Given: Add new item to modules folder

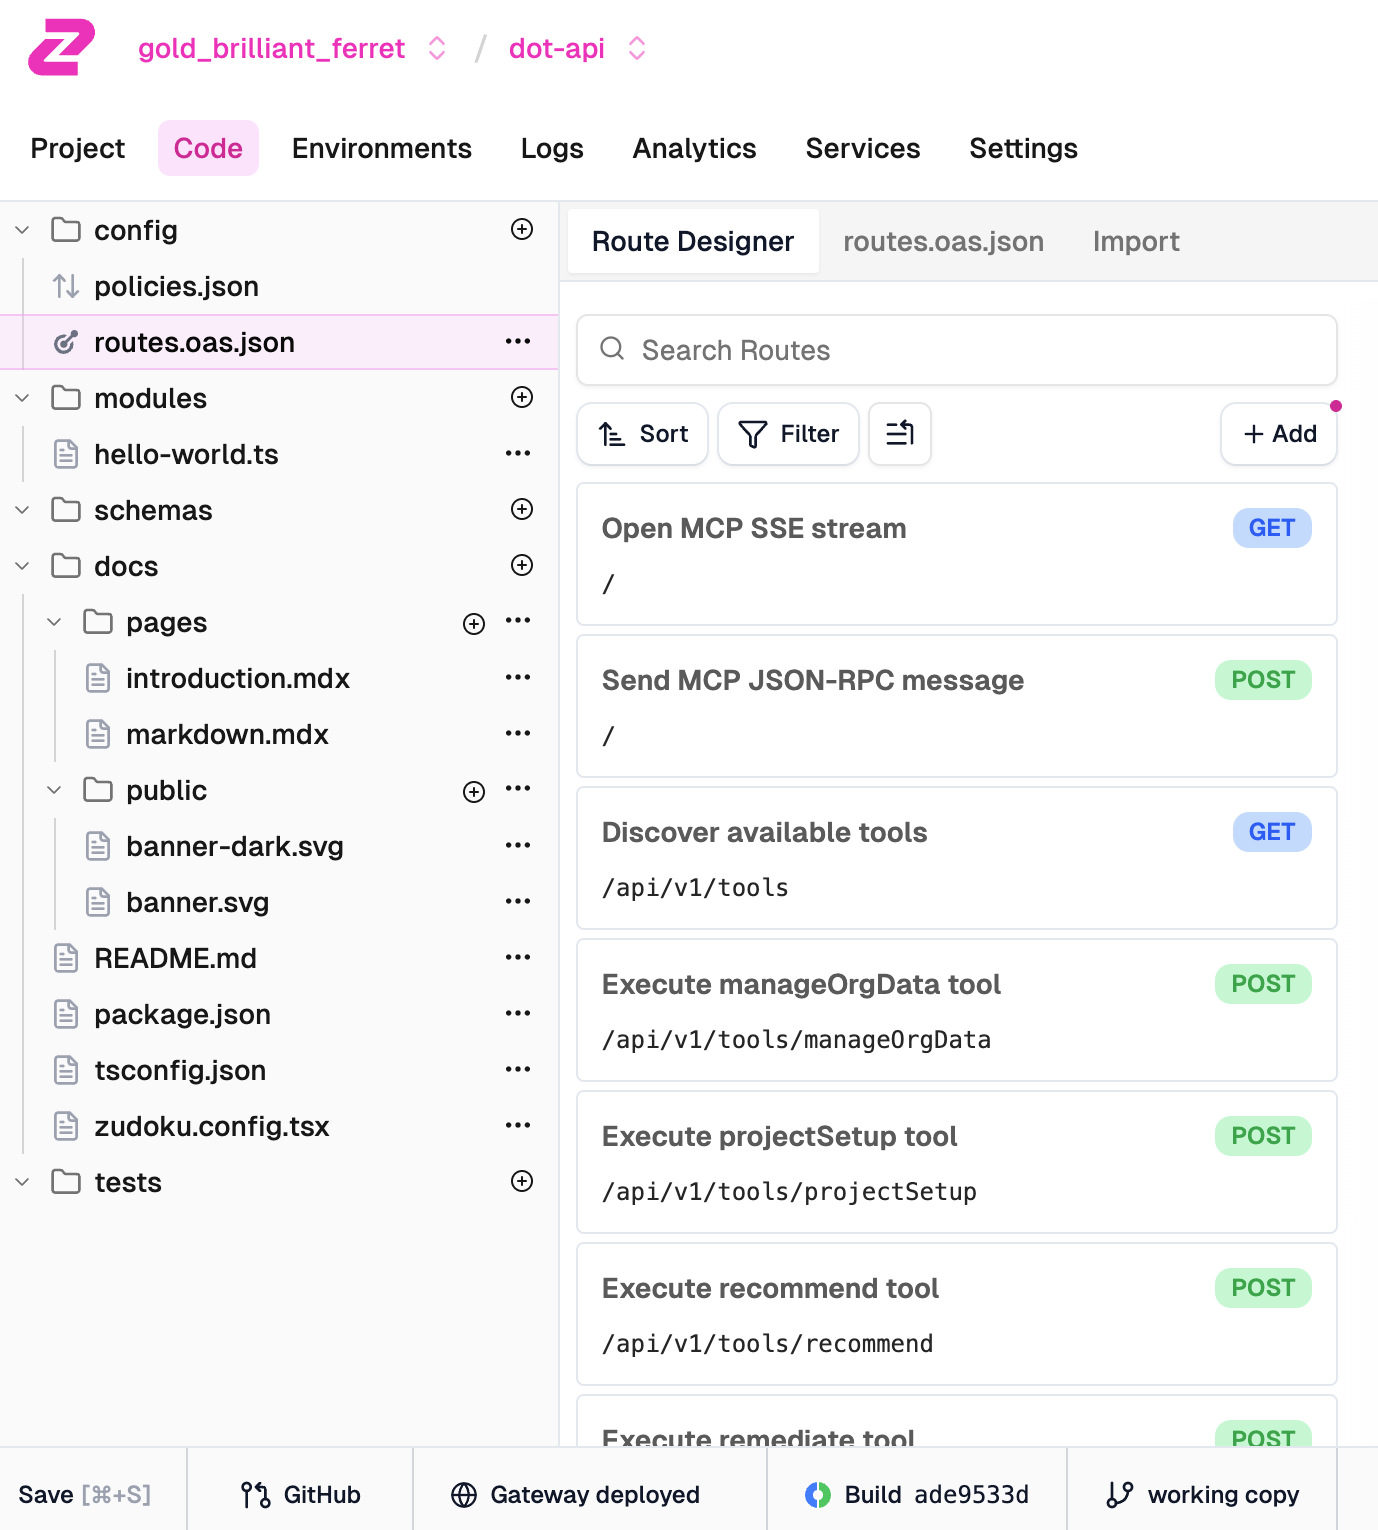Looking at the screenshot, I should pos(521,397).
